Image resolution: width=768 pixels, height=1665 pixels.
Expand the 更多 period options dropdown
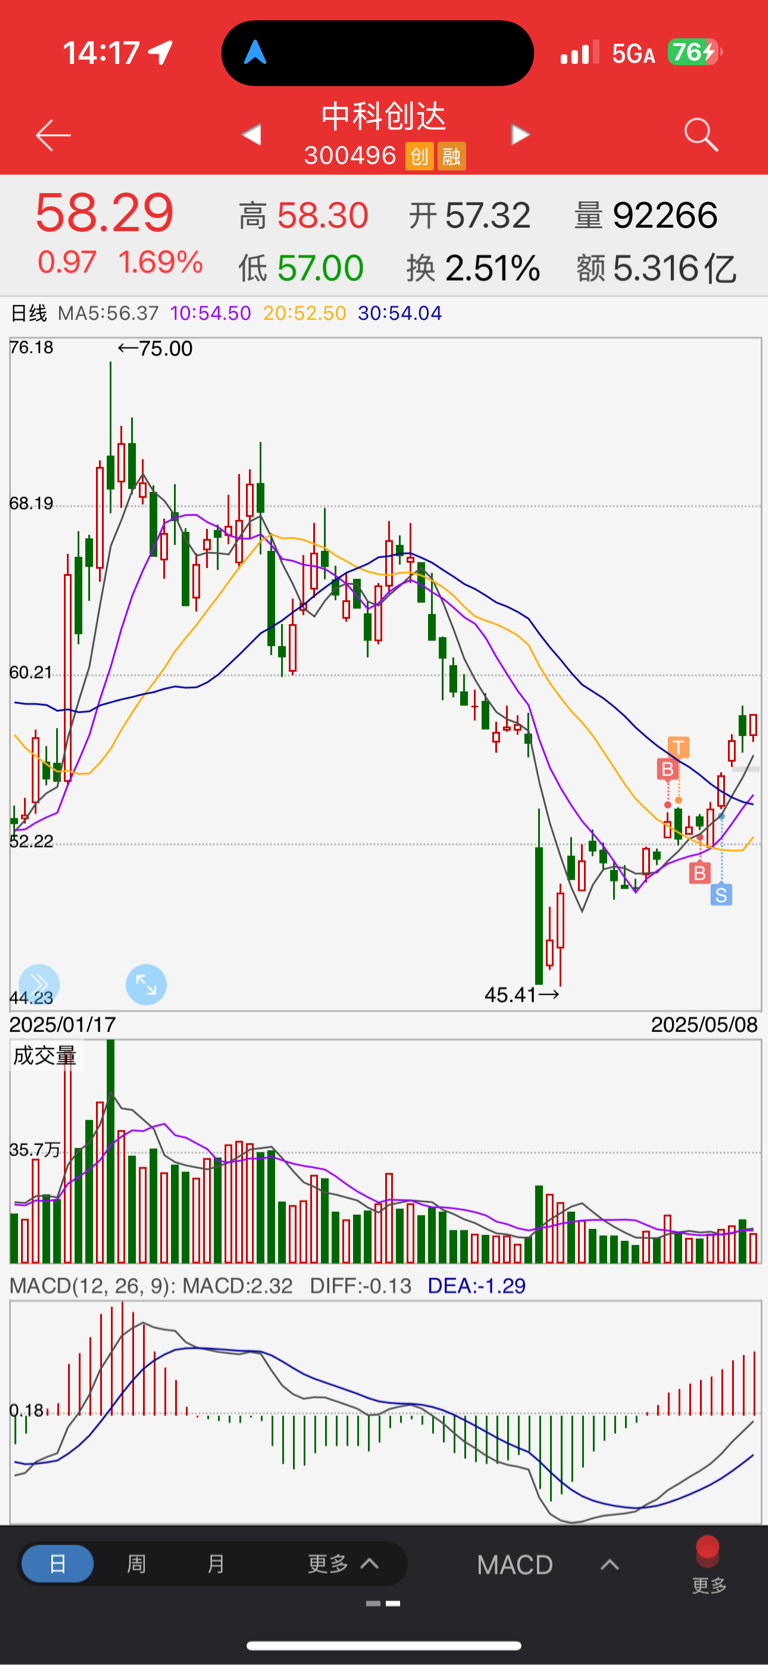click(343, 1563)
